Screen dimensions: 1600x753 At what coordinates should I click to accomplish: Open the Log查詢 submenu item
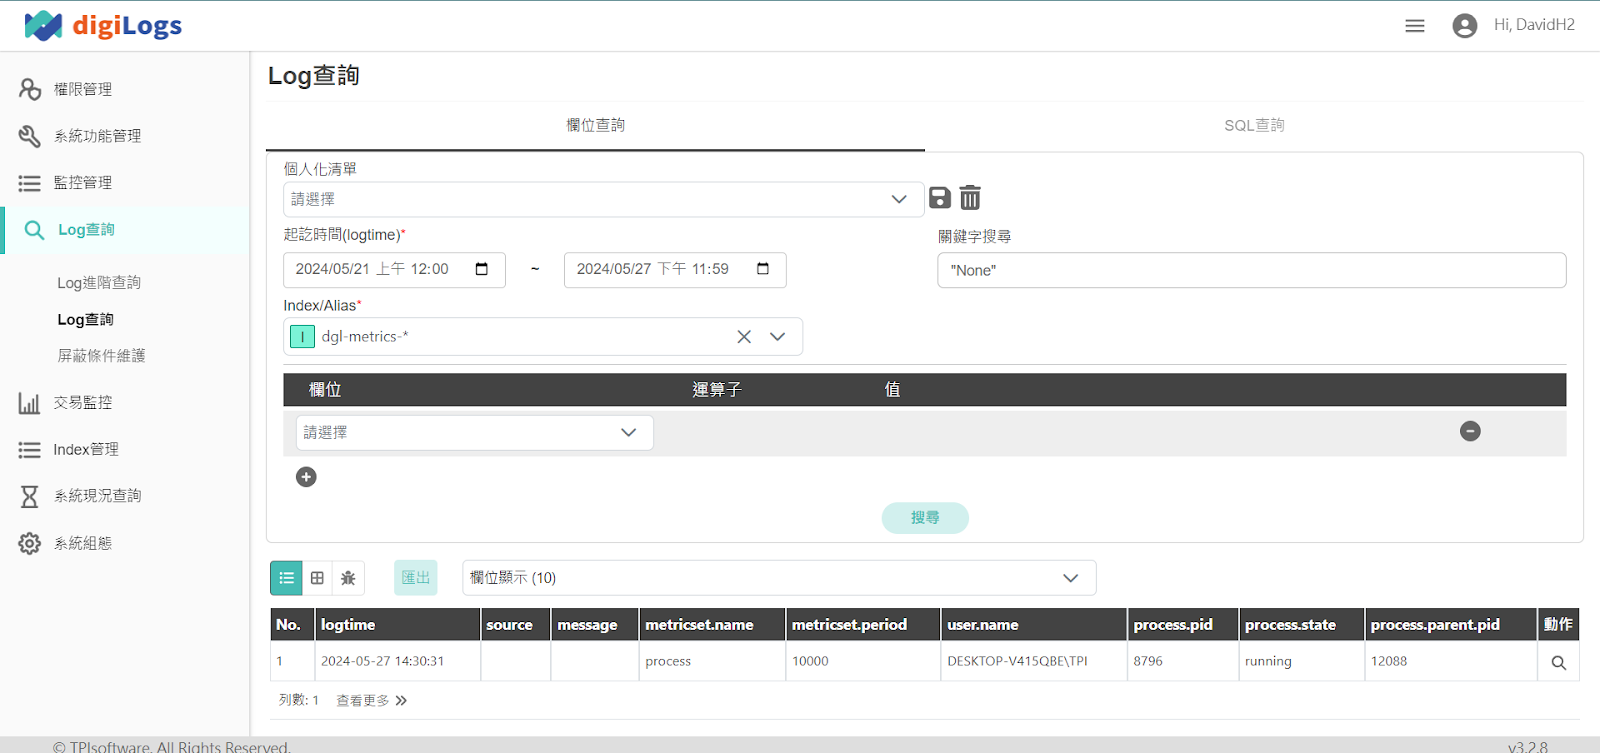coord(86,320)
